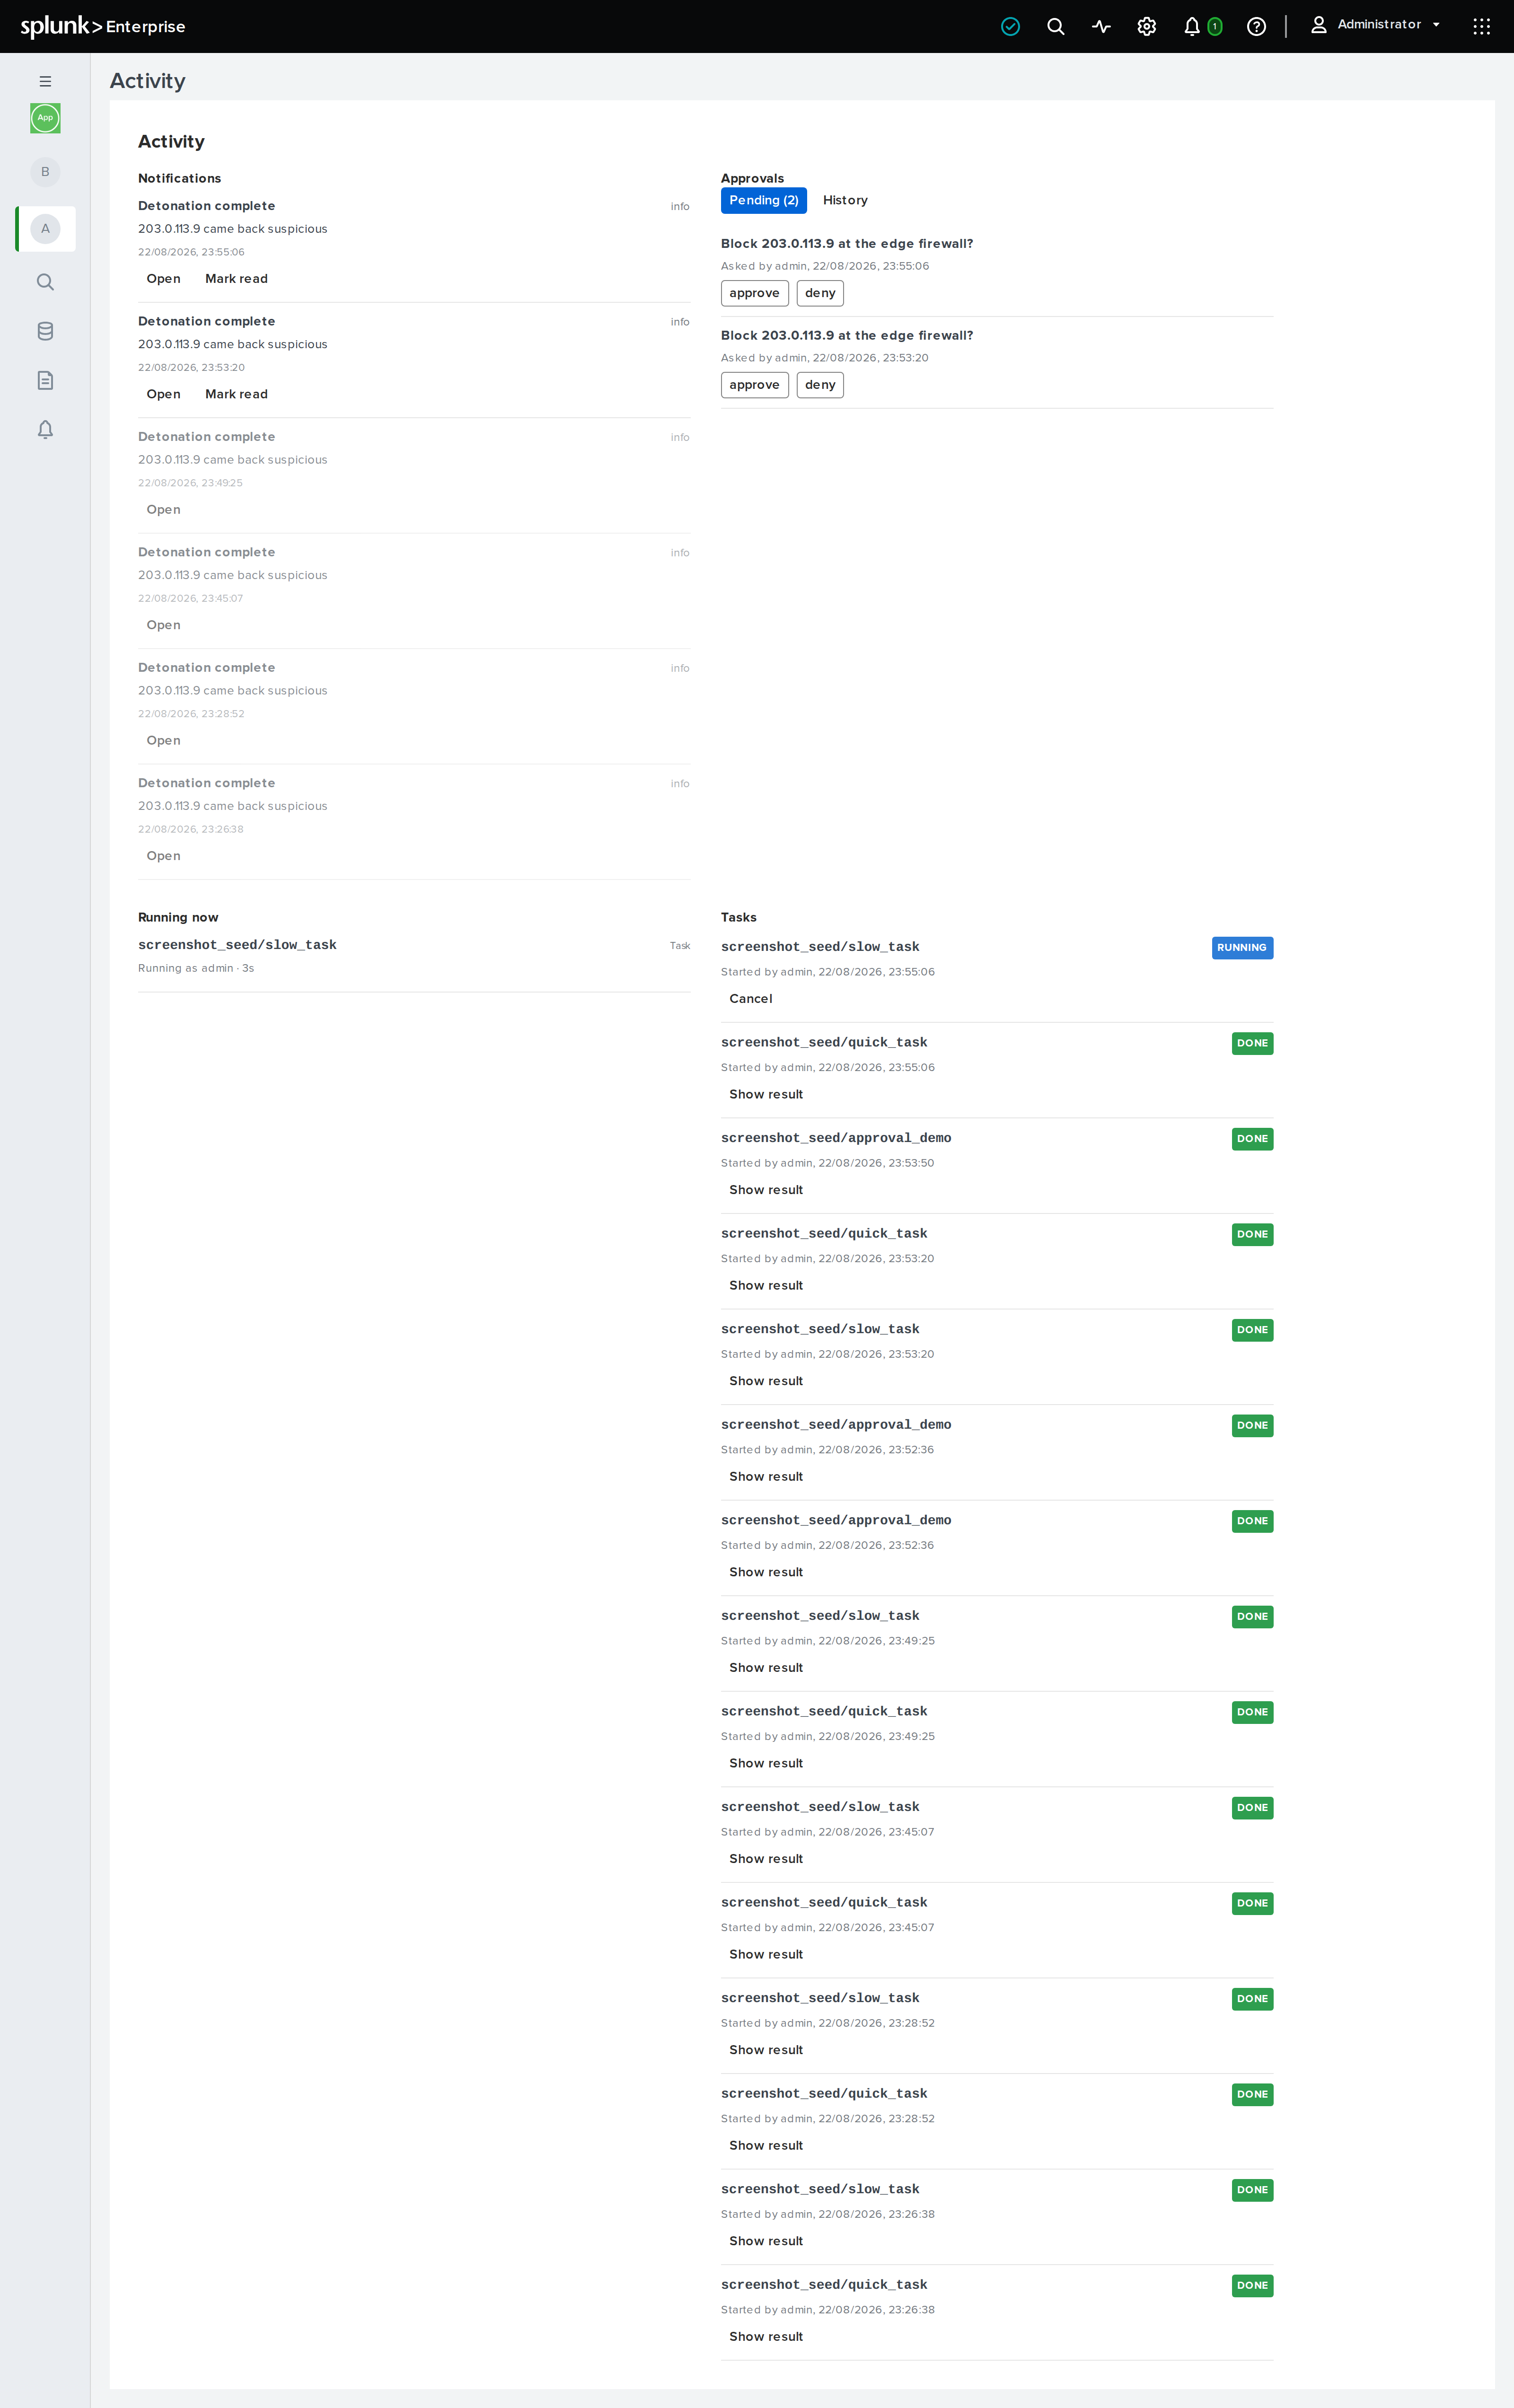
Task: Click DONE badge for approval_demo 23:53:50
Action: [1252, 1139]
